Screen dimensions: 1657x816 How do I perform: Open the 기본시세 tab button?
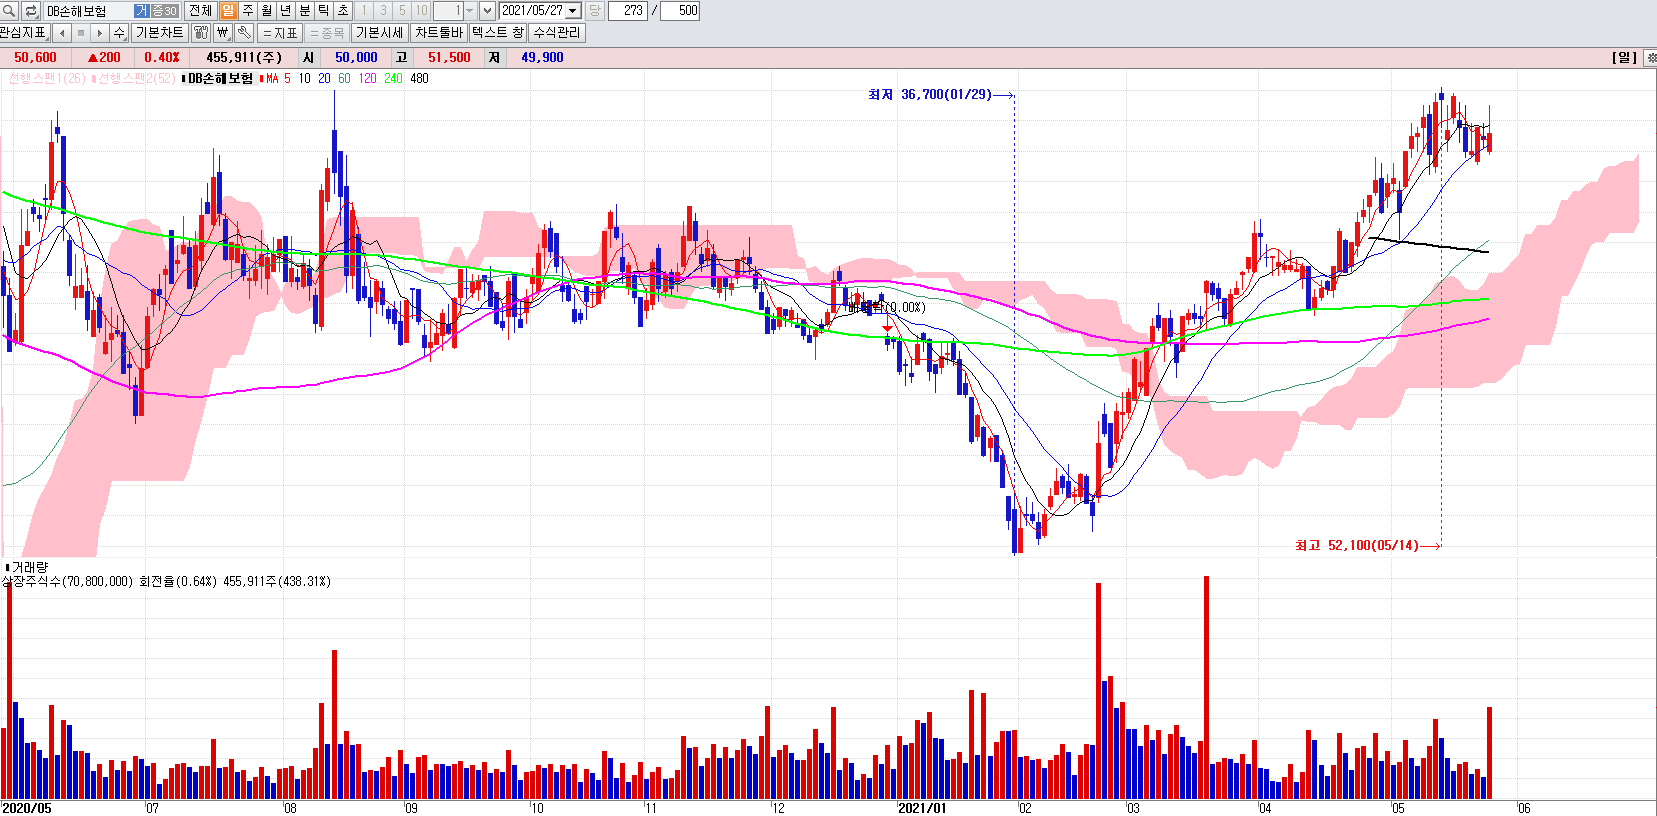point(379,33)
